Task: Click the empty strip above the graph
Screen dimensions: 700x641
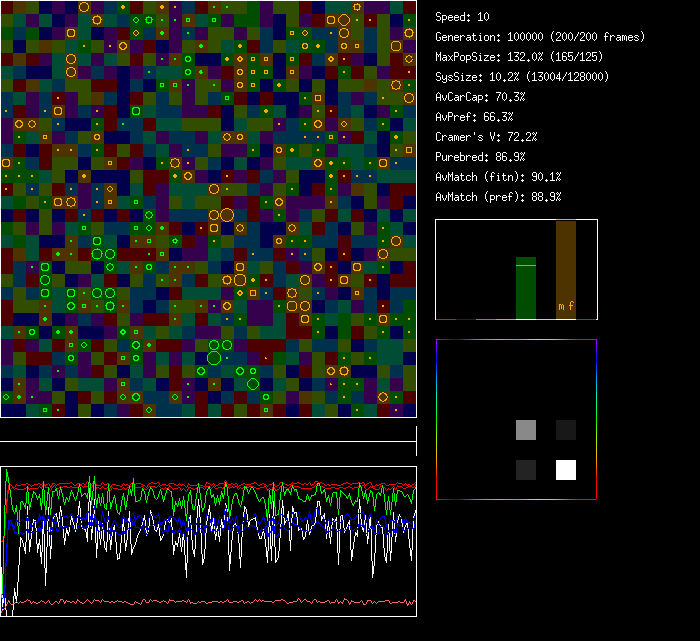Action: pos(208,431)
